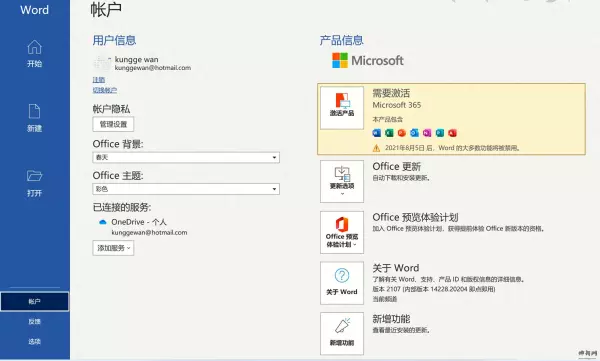600x361 pixels.
Task: Click the 关于 Word (About Word) button
Action: [x=342, y=283]
